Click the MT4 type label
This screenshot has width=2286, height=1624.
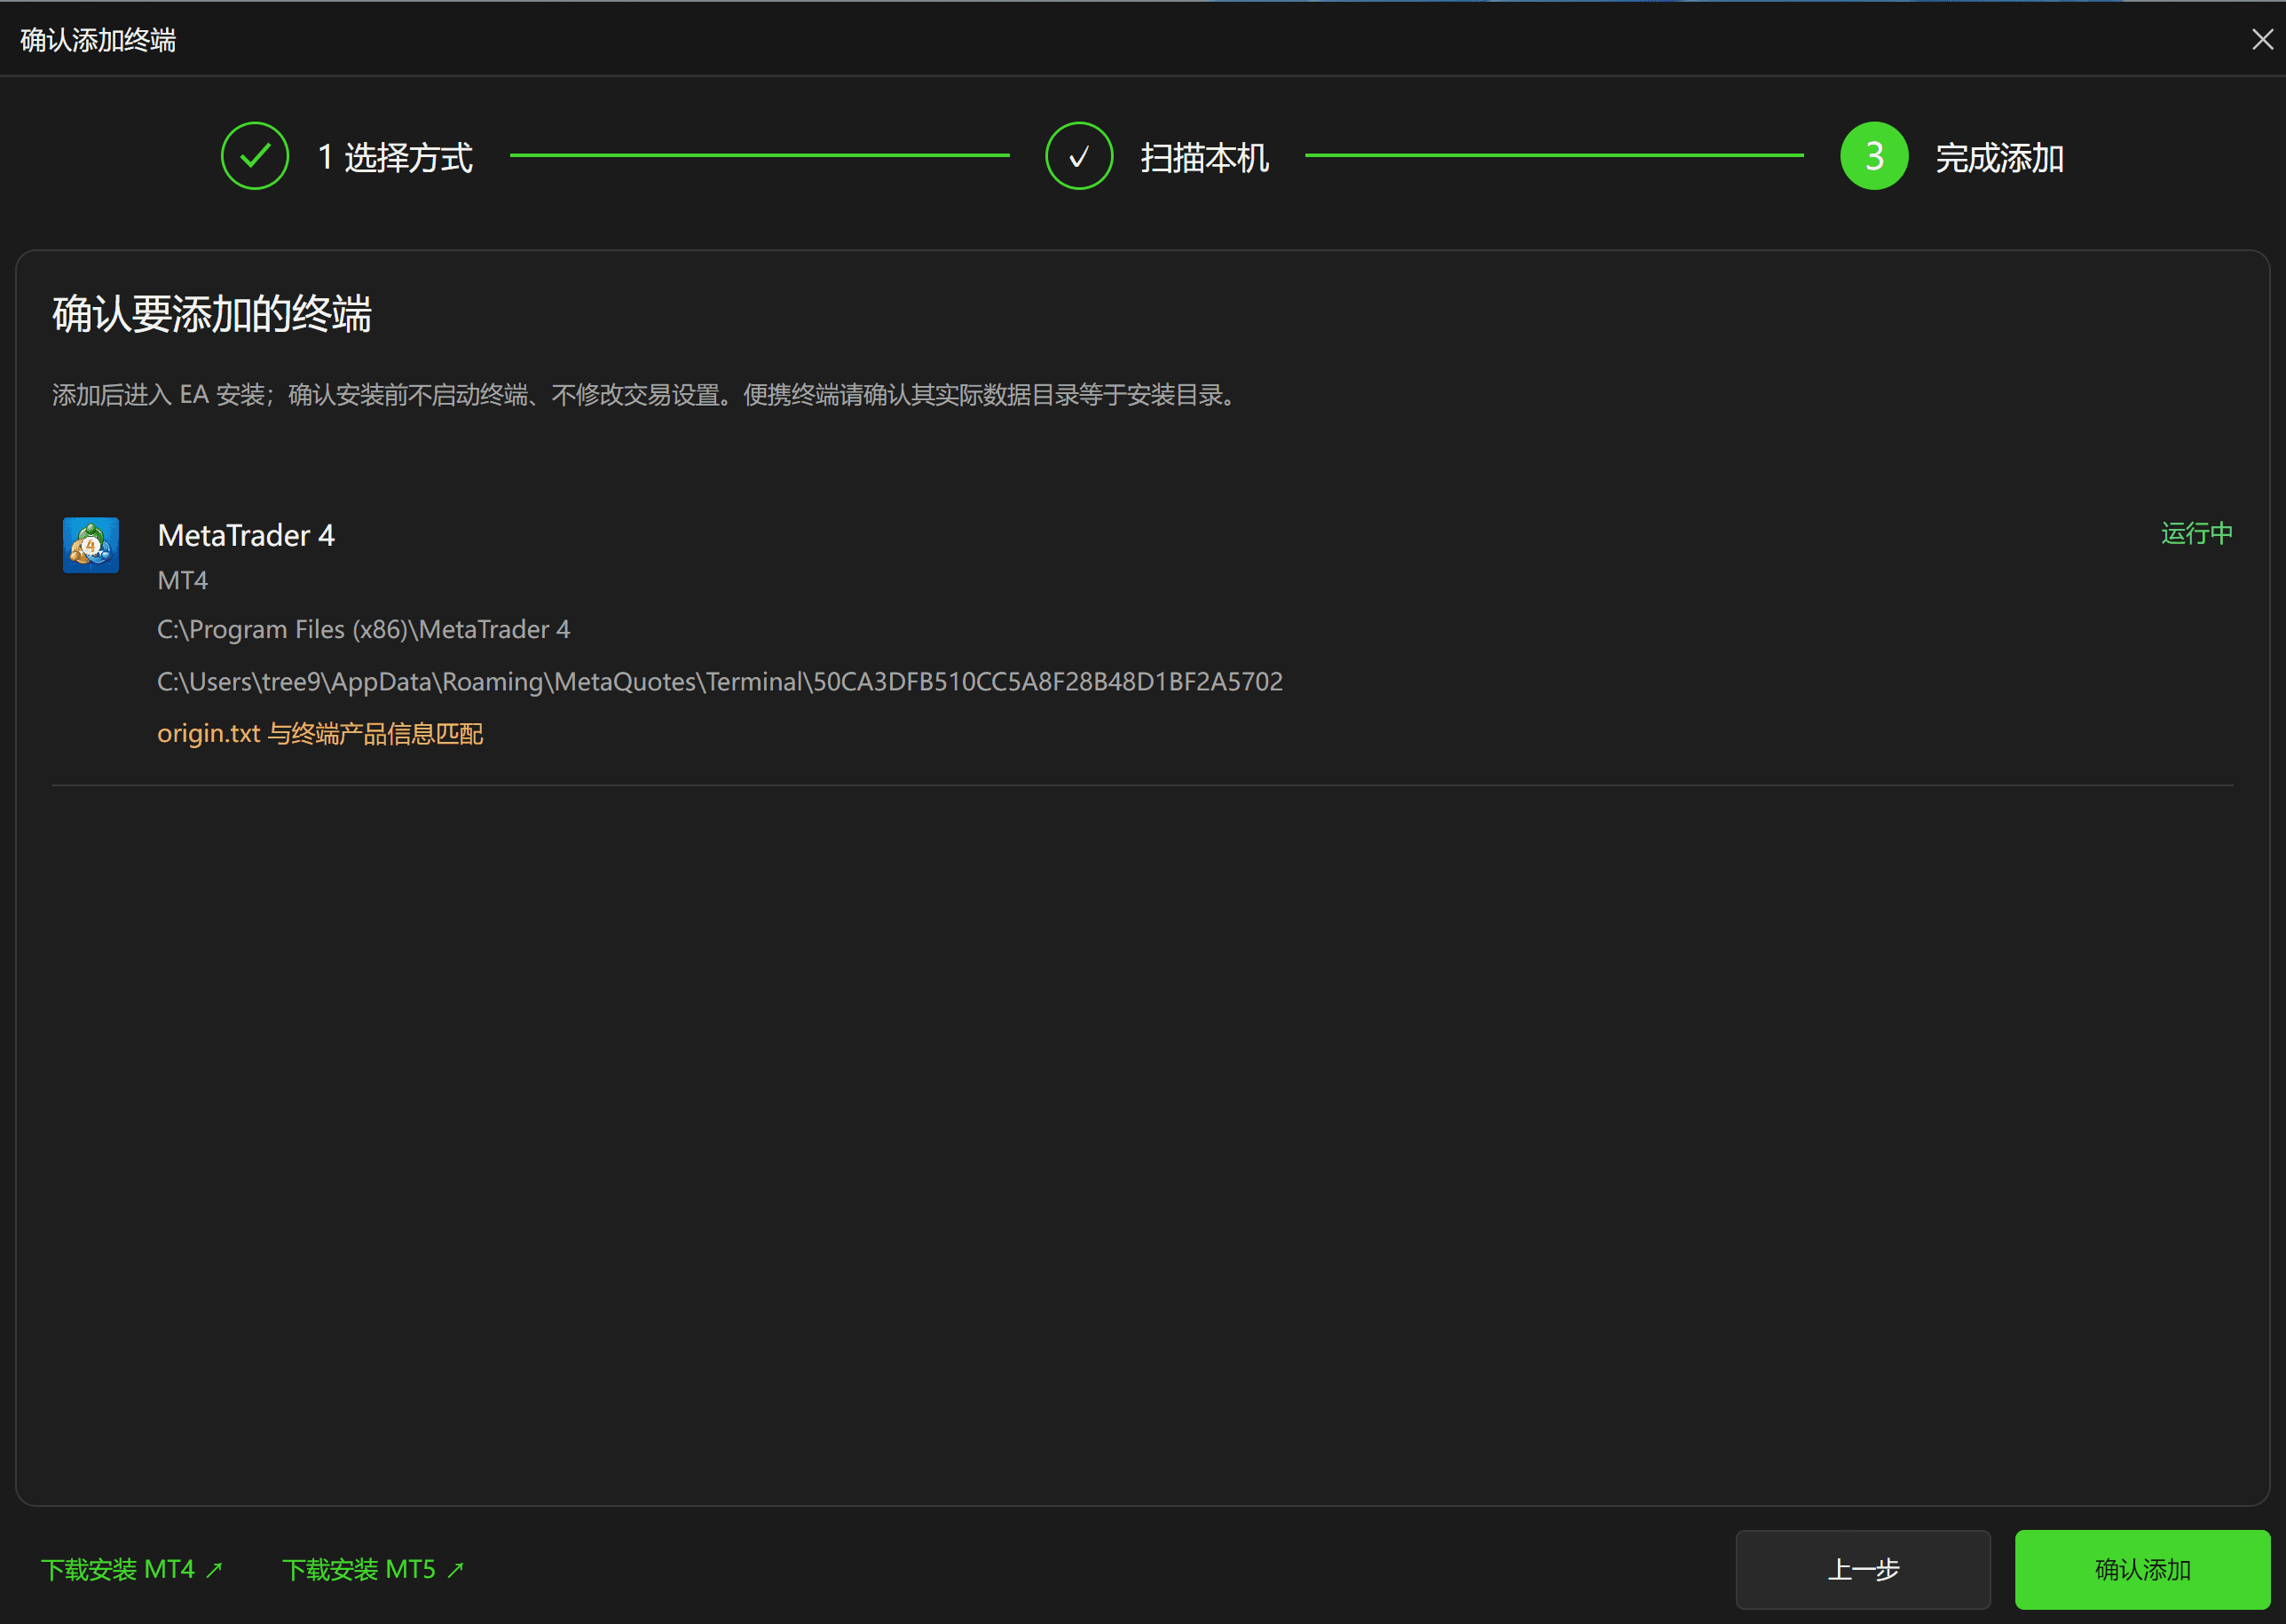183,580
